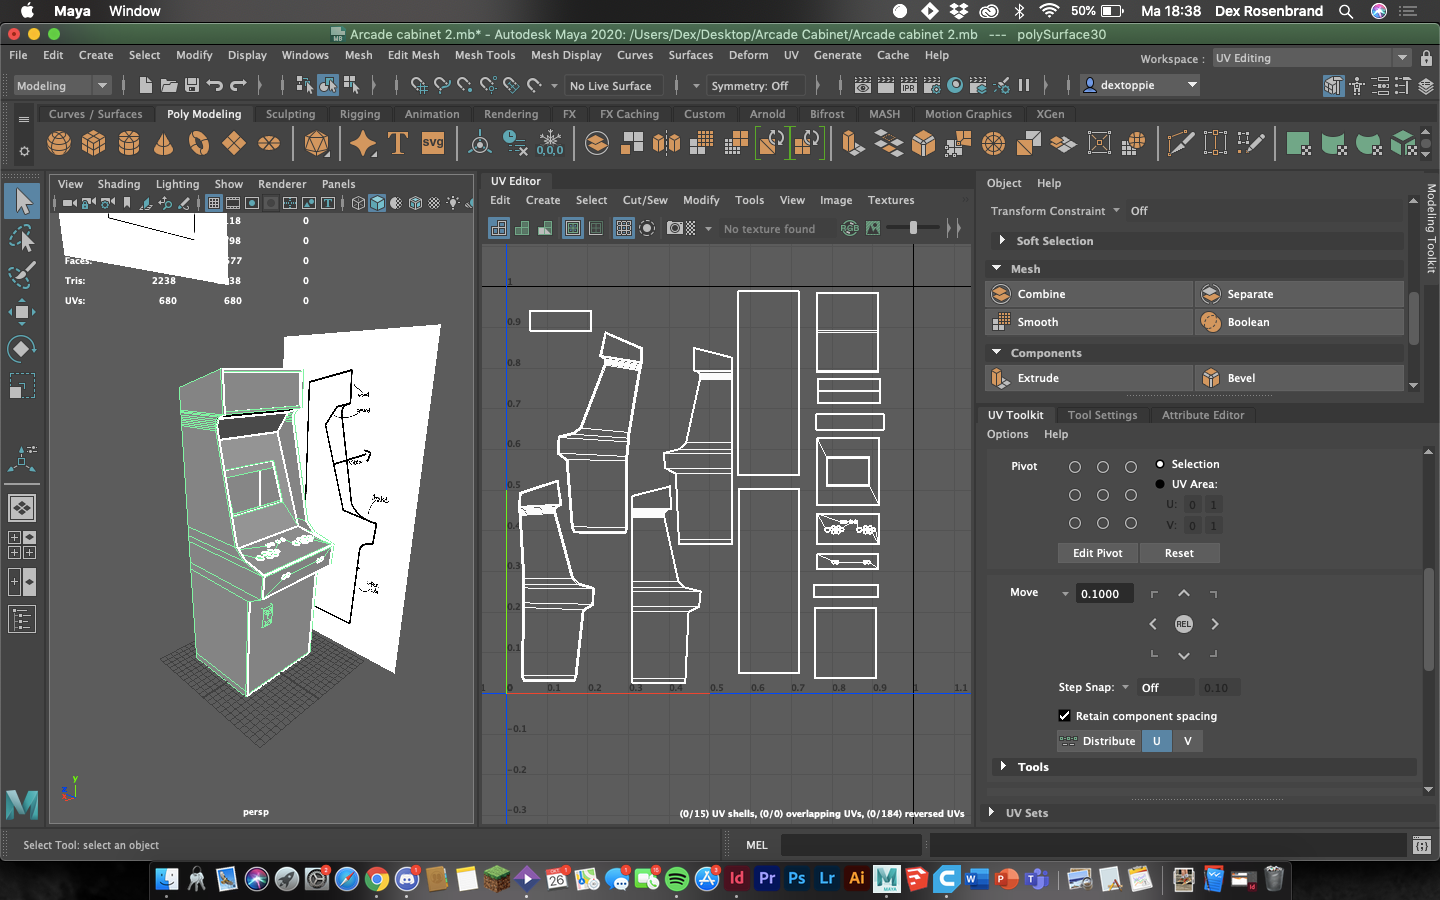1440x900 pixels.
Task: Open the Modeling menu set dropdown
Action: click(x=62, y=86)
